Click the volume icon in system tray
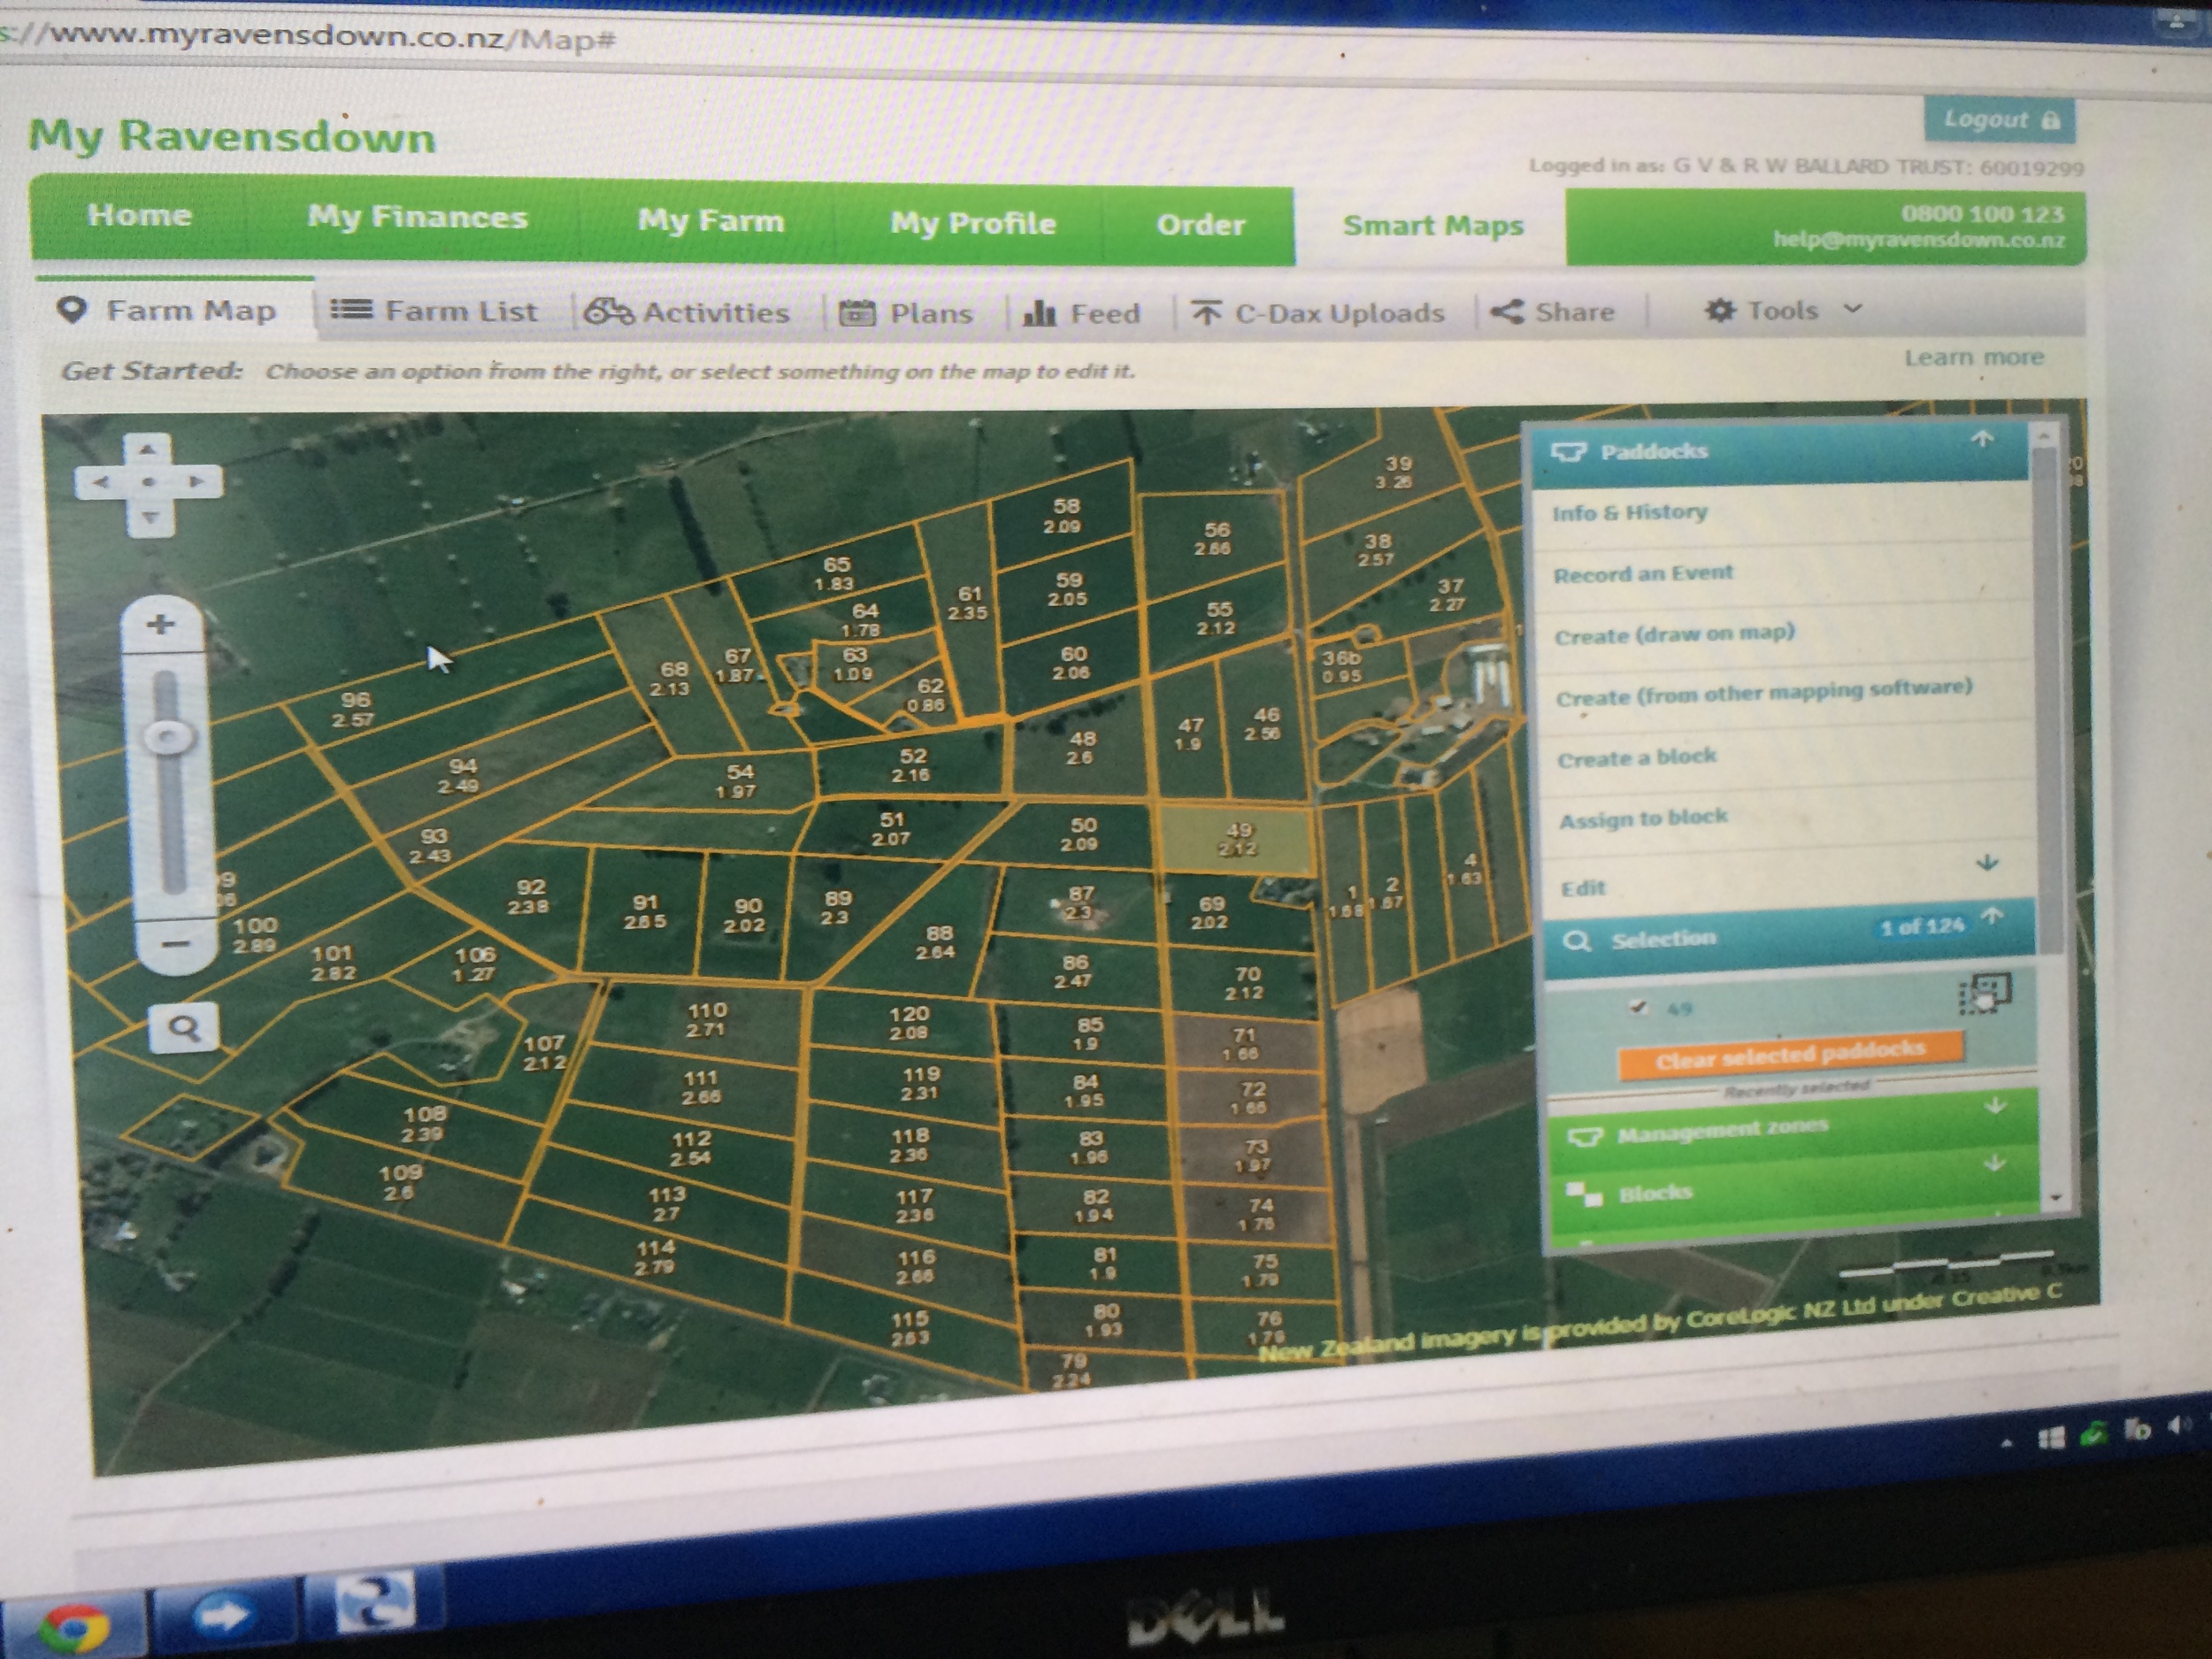2212x1659 pixels. coord(2181,1426)
